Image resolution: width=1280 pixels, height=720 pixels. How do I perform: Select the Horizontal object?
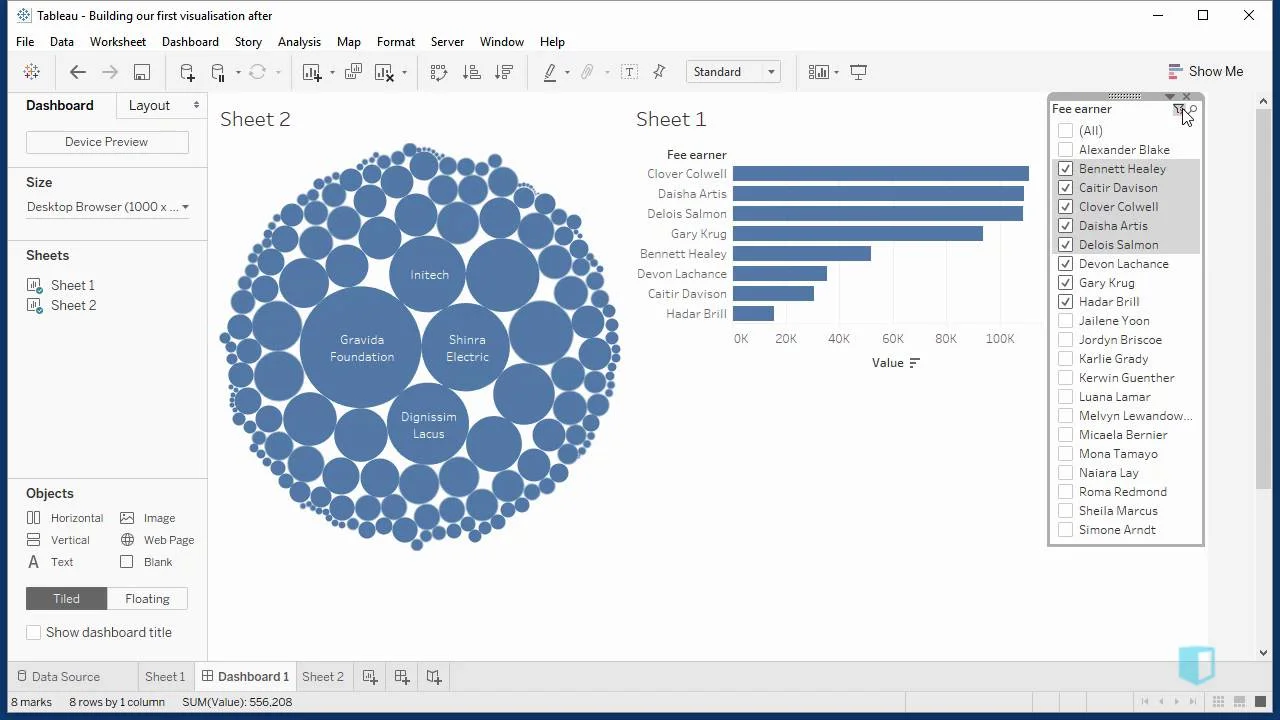click(x=65, y=518)
